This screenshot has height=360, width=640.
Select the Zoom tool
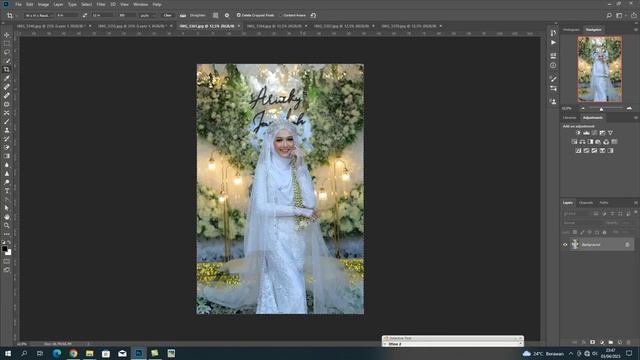tap(7, 225)
